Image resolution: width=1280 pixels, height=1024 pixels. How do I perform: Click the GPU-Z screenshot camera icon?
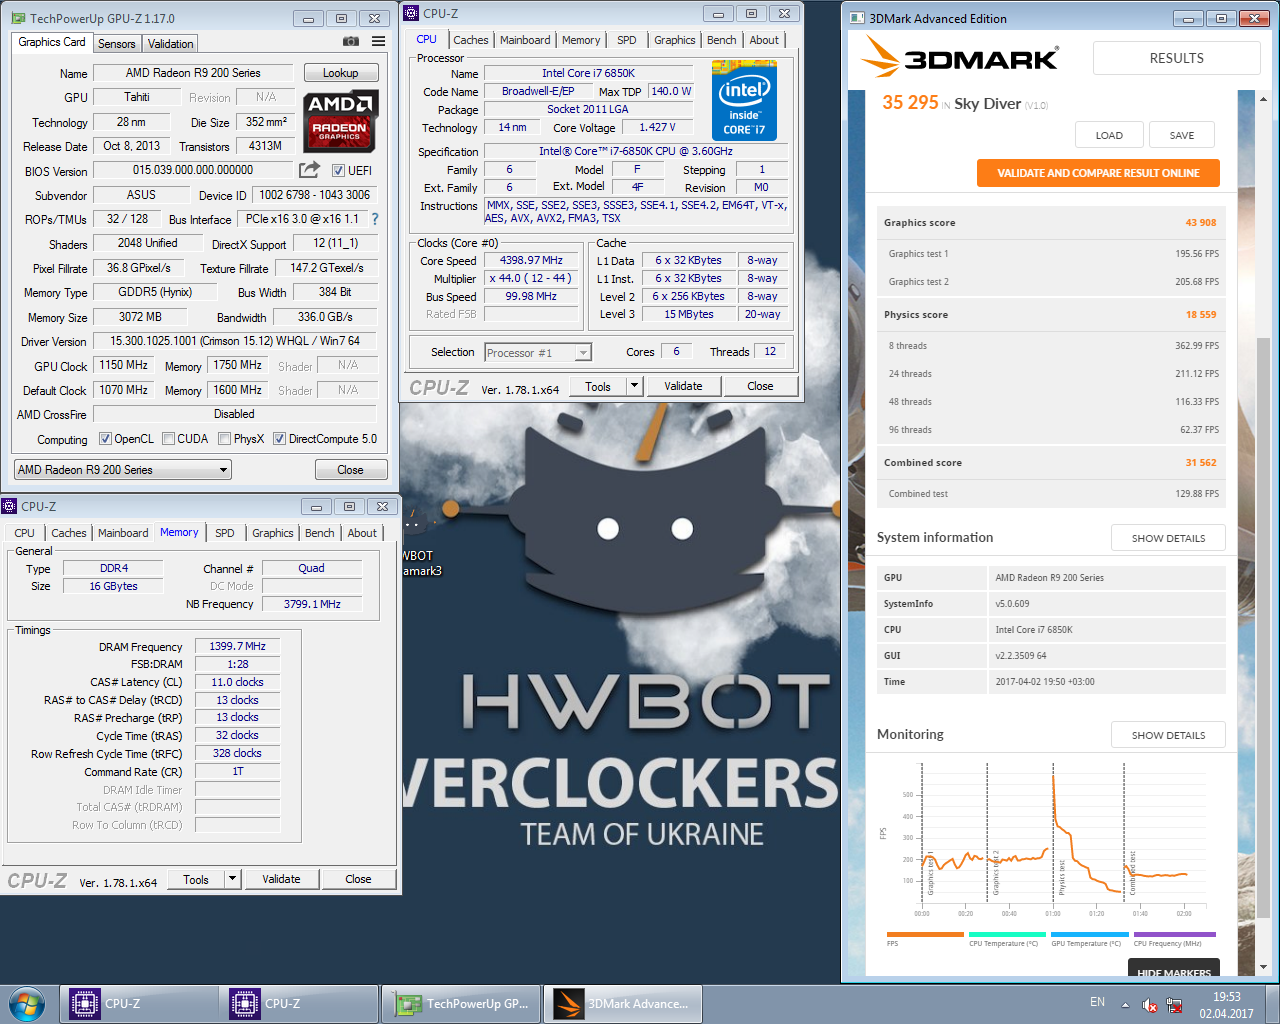coord(351,42)
